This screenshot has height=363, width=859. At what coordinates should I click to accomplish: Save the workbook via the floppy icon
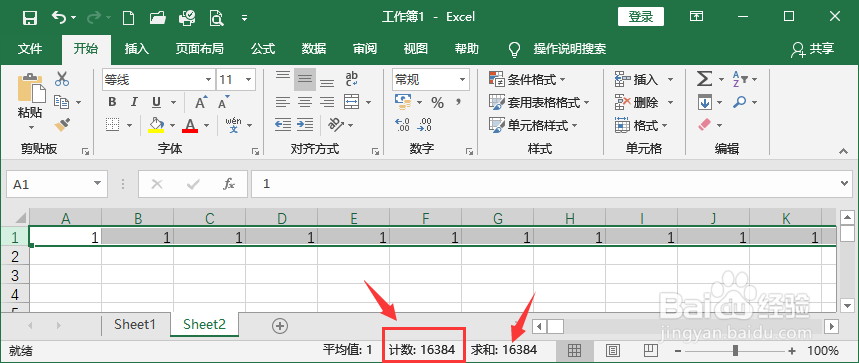pos(30,17)
